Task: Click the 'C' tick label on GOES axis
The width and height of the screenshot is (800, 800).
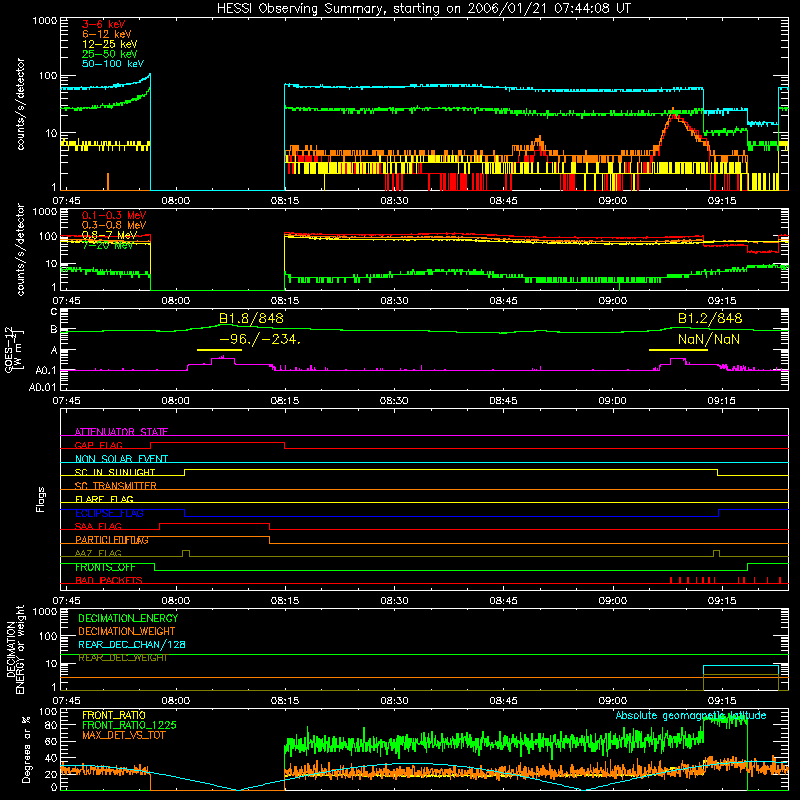Action: 54,312
